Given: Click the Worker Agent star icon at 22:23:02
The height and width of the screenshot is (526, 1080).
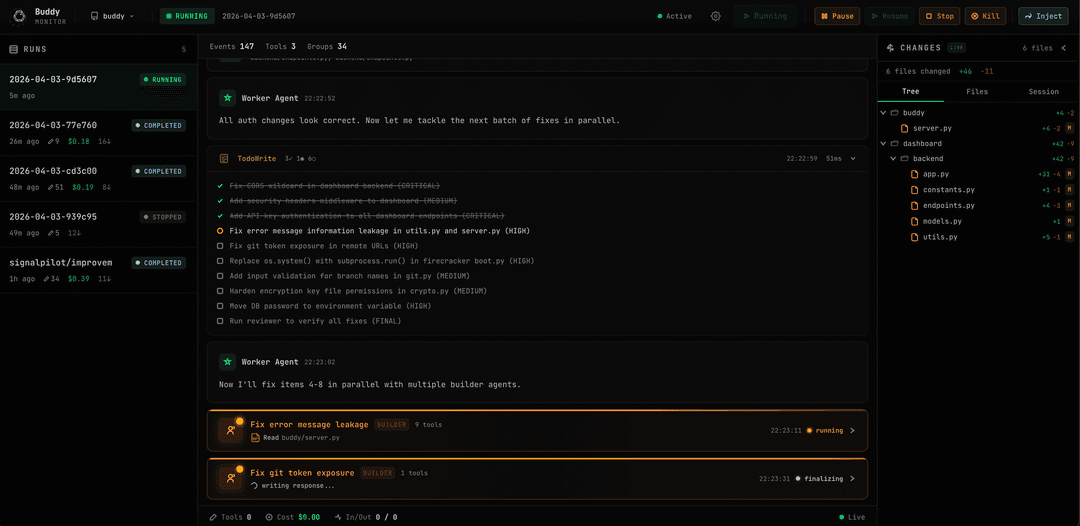Looking at the screenshot, I should point(227,361).
